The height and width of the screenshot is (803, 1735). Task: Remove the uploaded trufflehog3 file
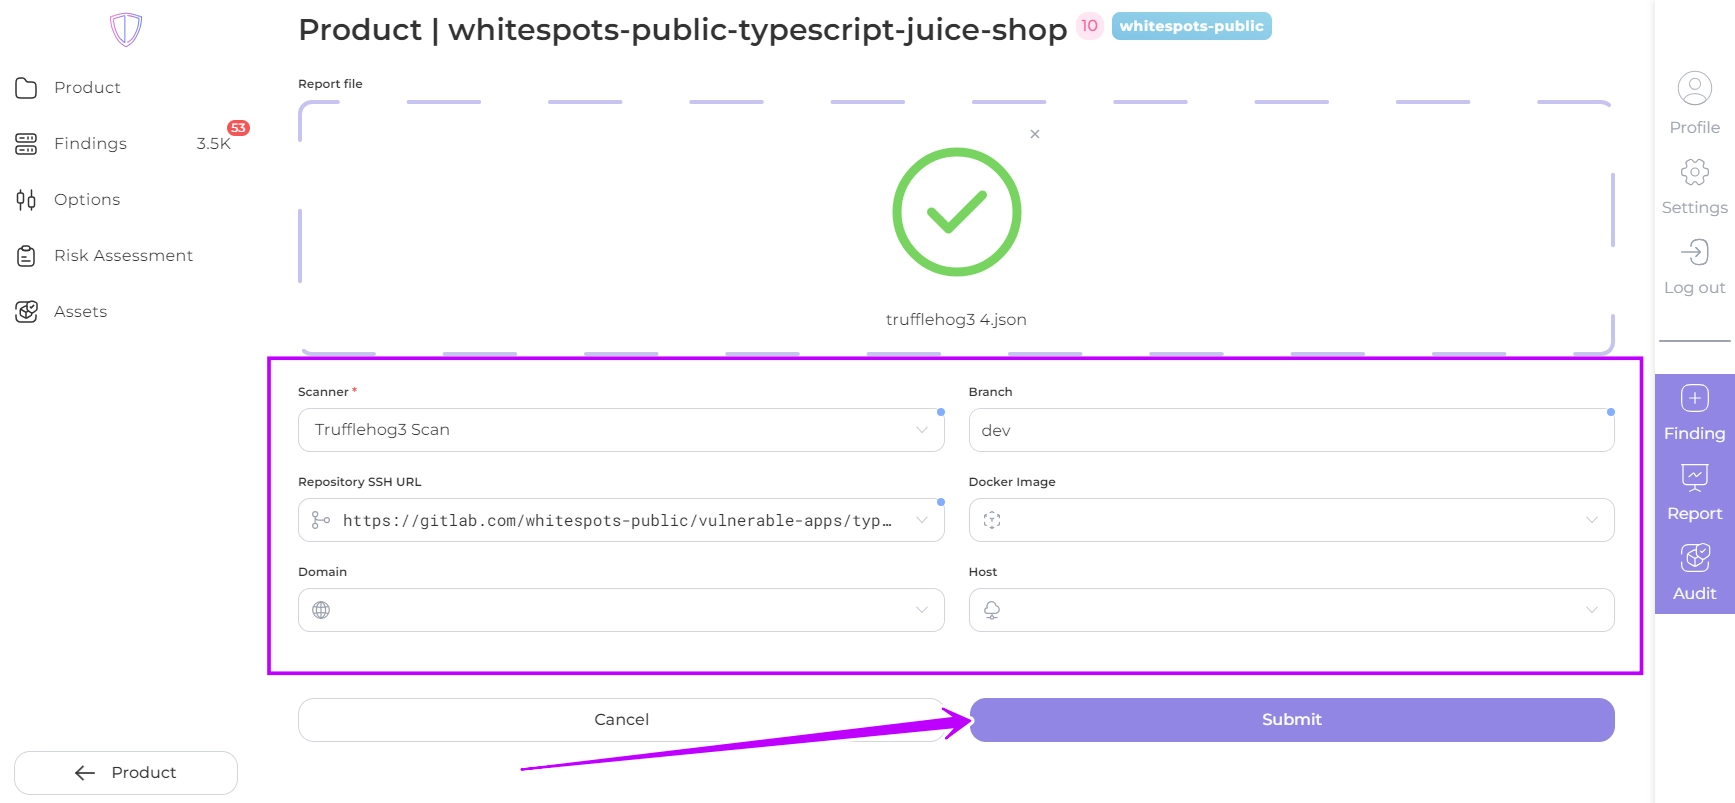pyautogui.click(x=1035, y=134)
